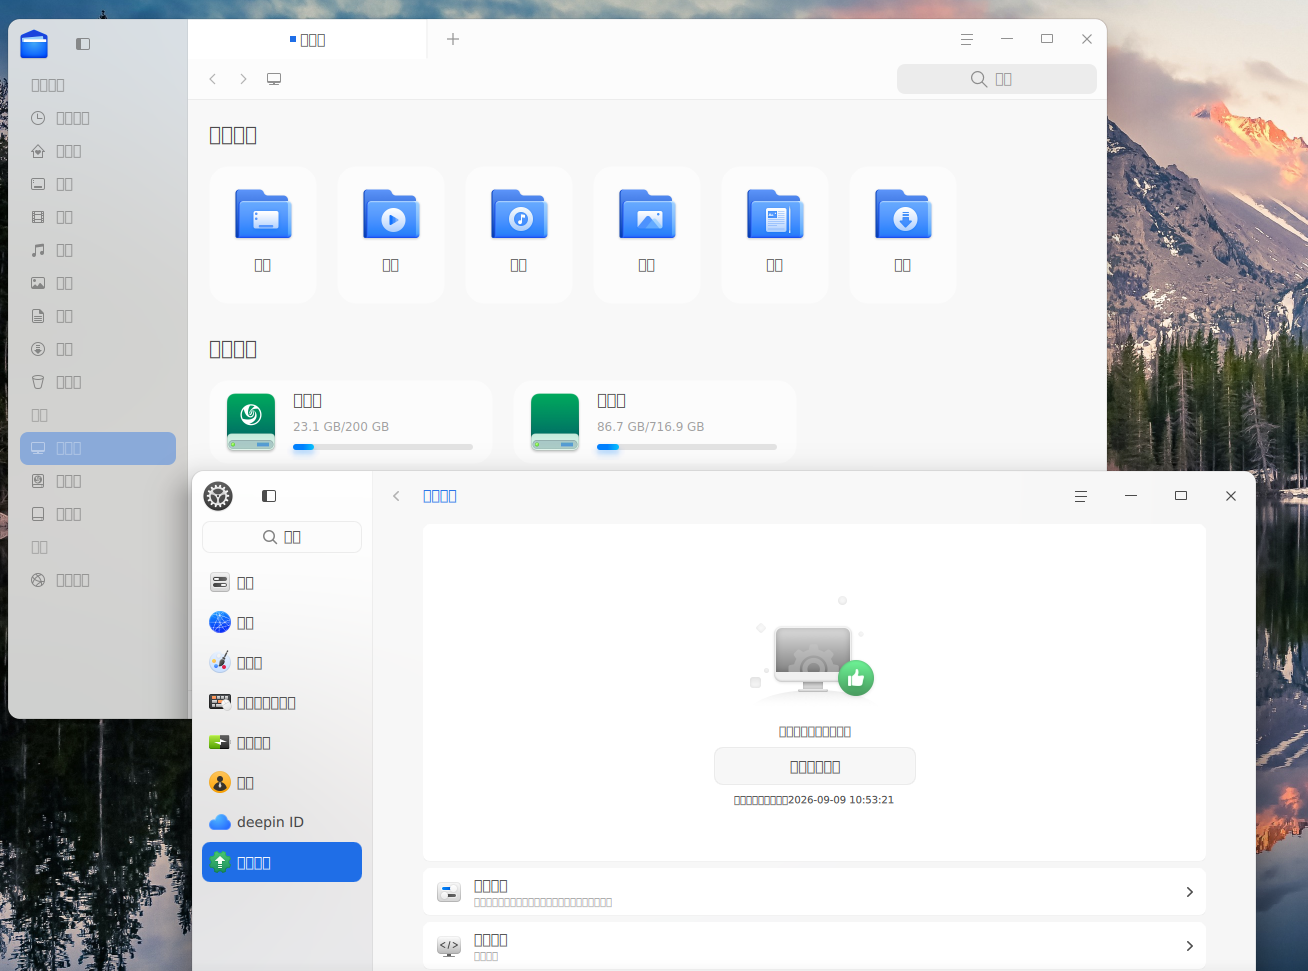Toggle the settings window sidebar panel icon
This screenshot has width=1308, height=971.
(269, 496)
